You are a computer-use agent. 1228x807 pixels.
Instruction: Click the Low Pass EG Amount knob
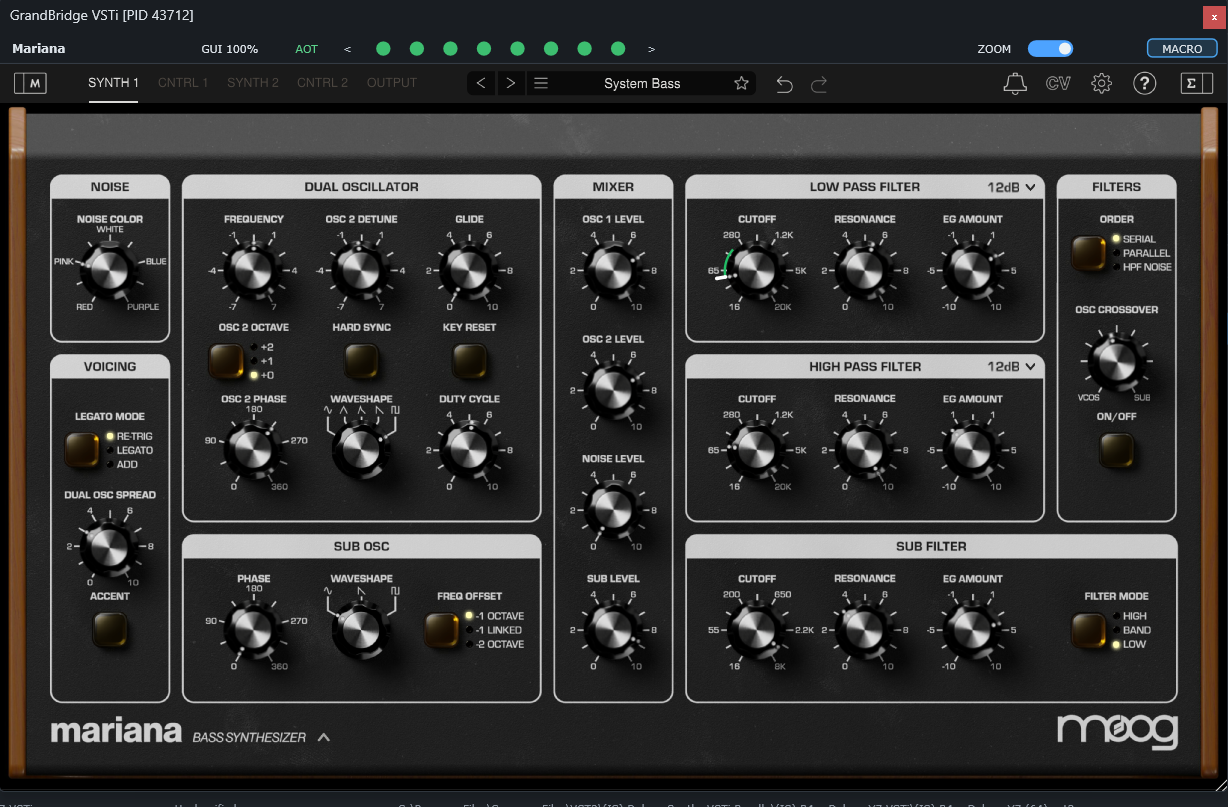pos(973,270)
